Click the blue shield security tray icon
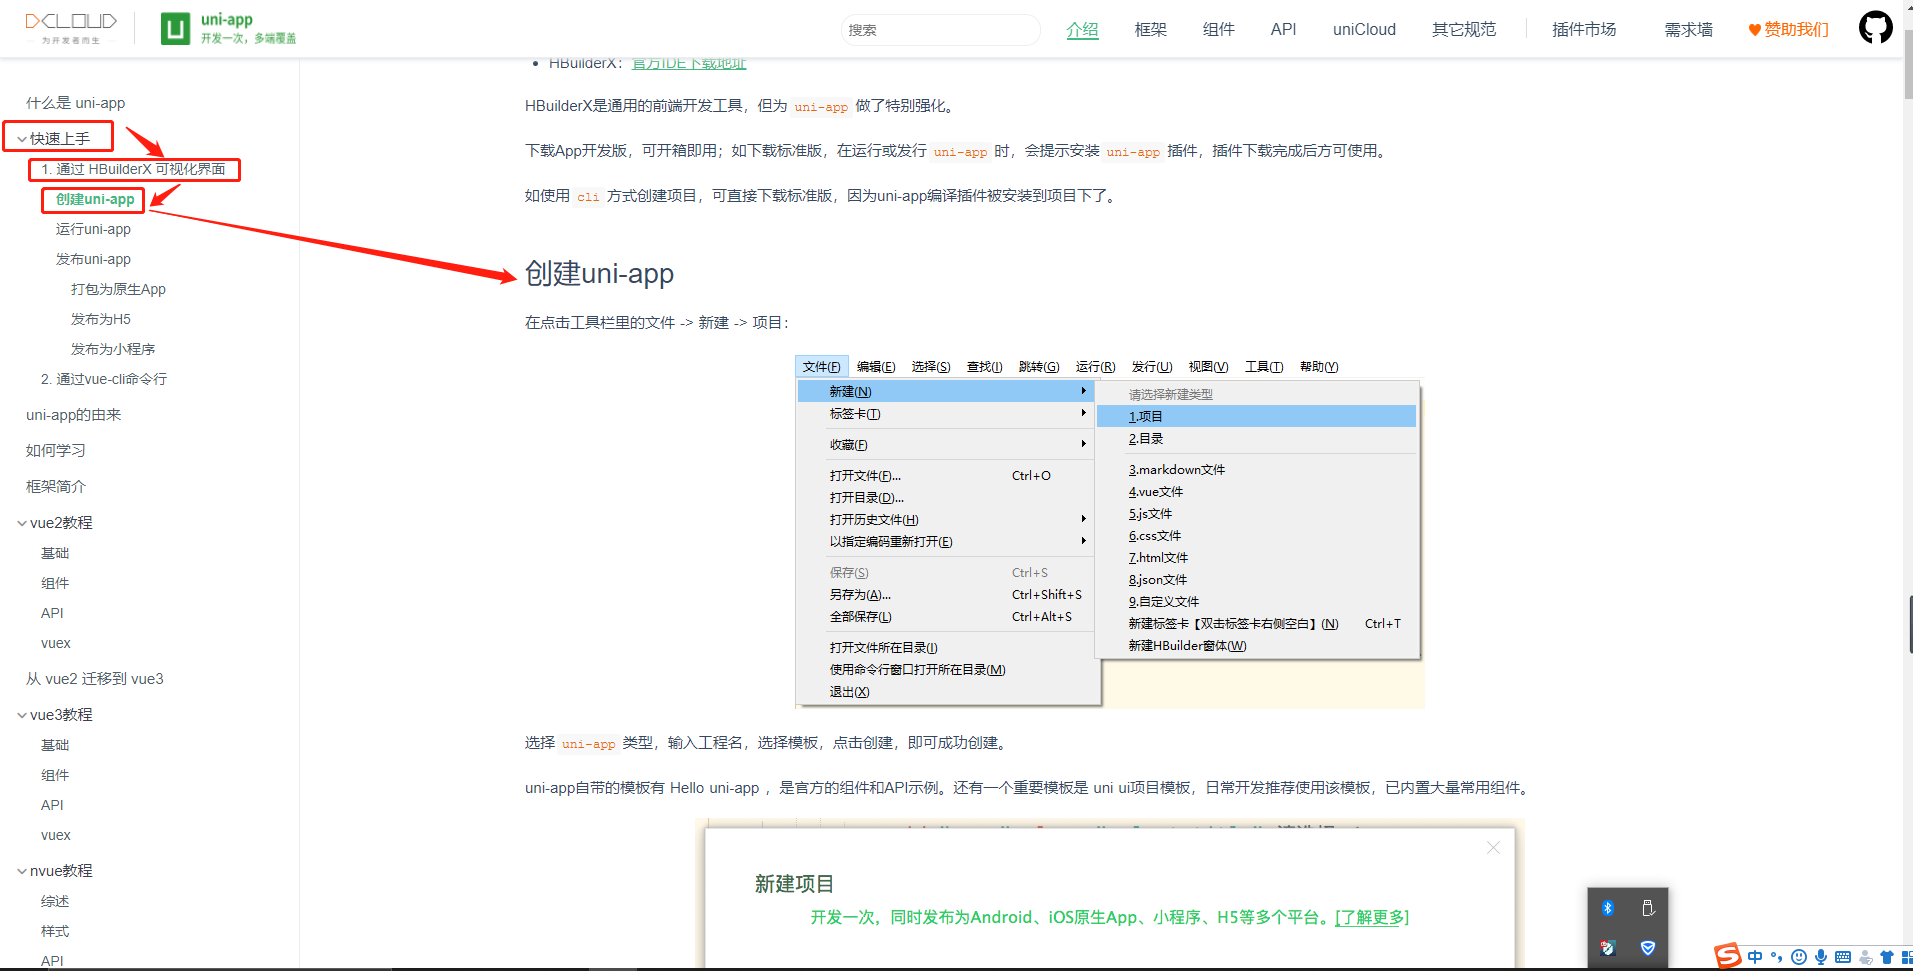 click(1648, 947)
